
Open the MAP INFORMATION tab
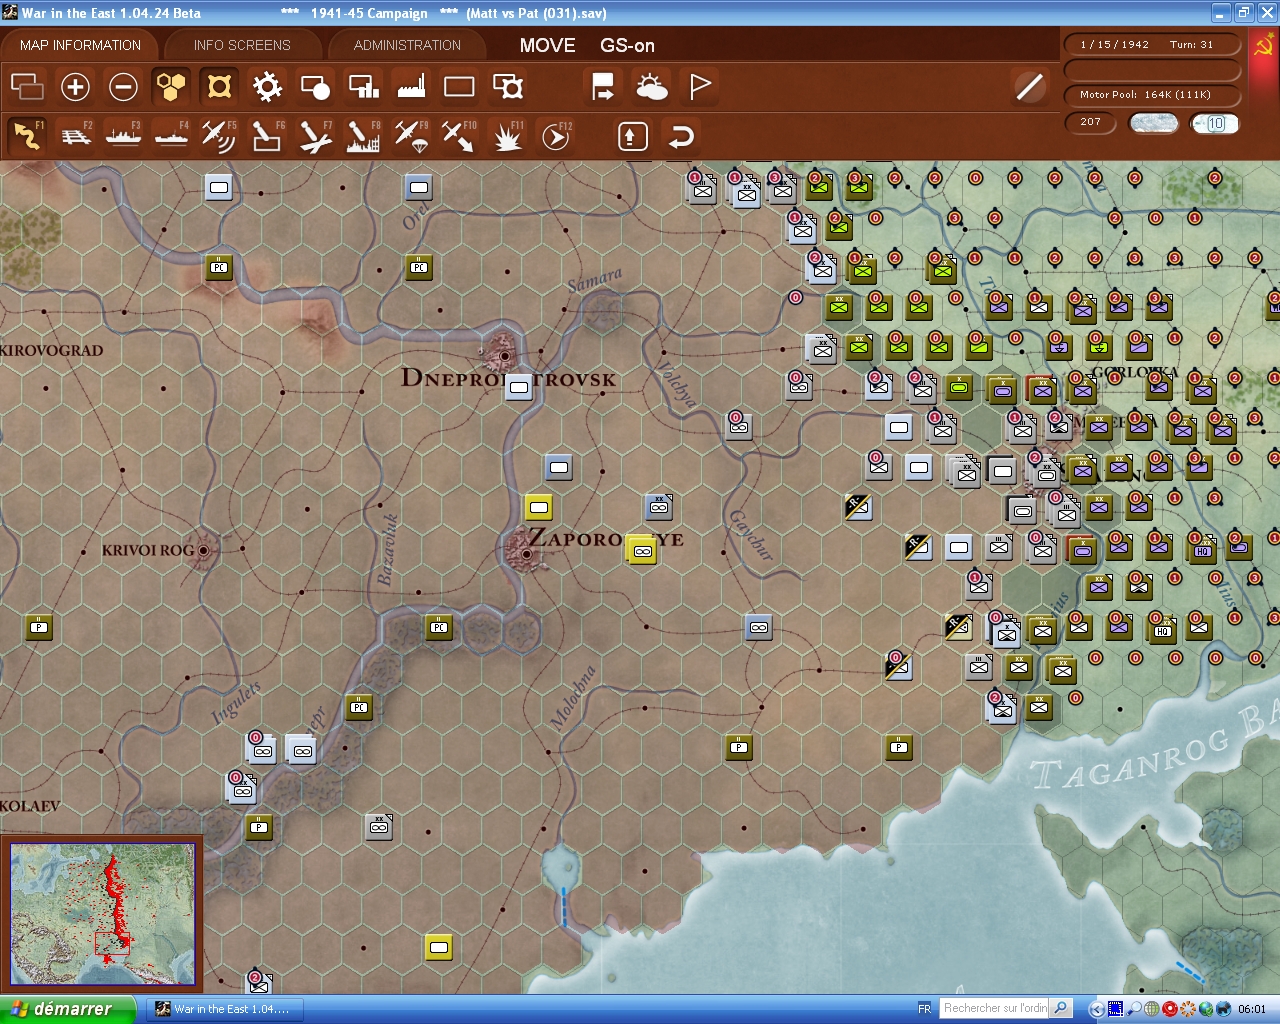(80, 45)
